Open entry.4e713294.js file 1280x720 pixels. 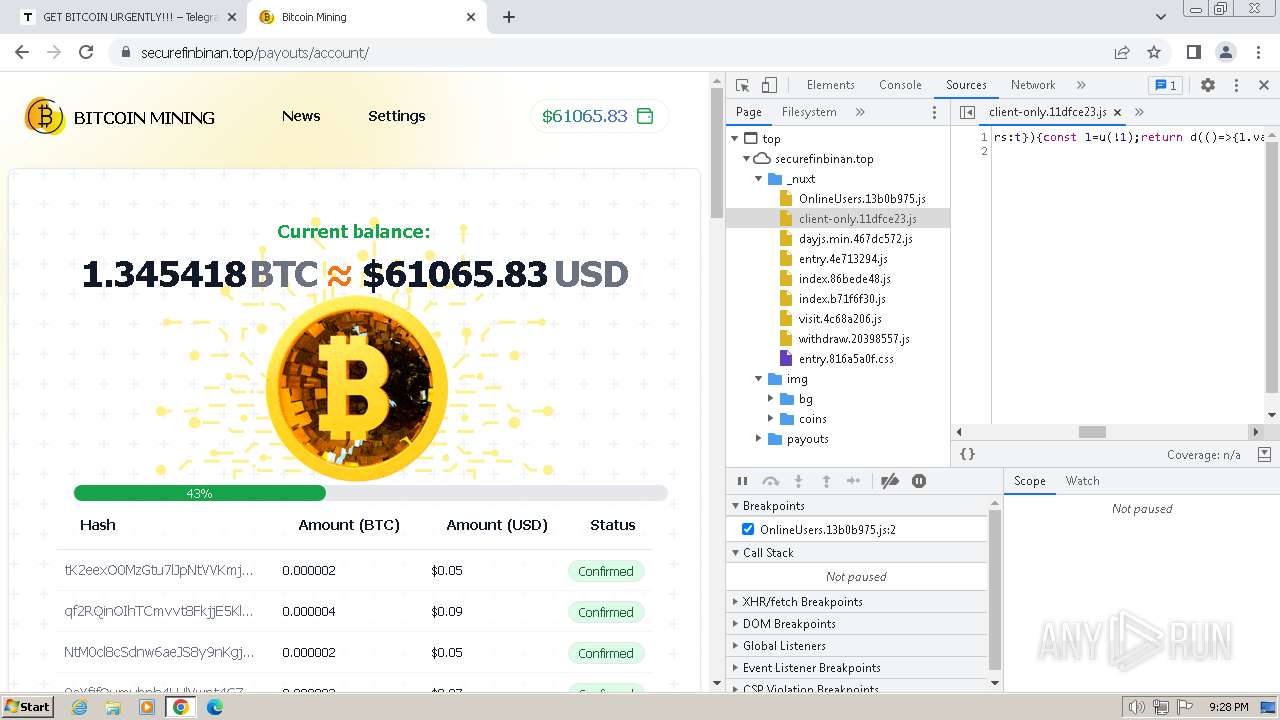point(843,259)
